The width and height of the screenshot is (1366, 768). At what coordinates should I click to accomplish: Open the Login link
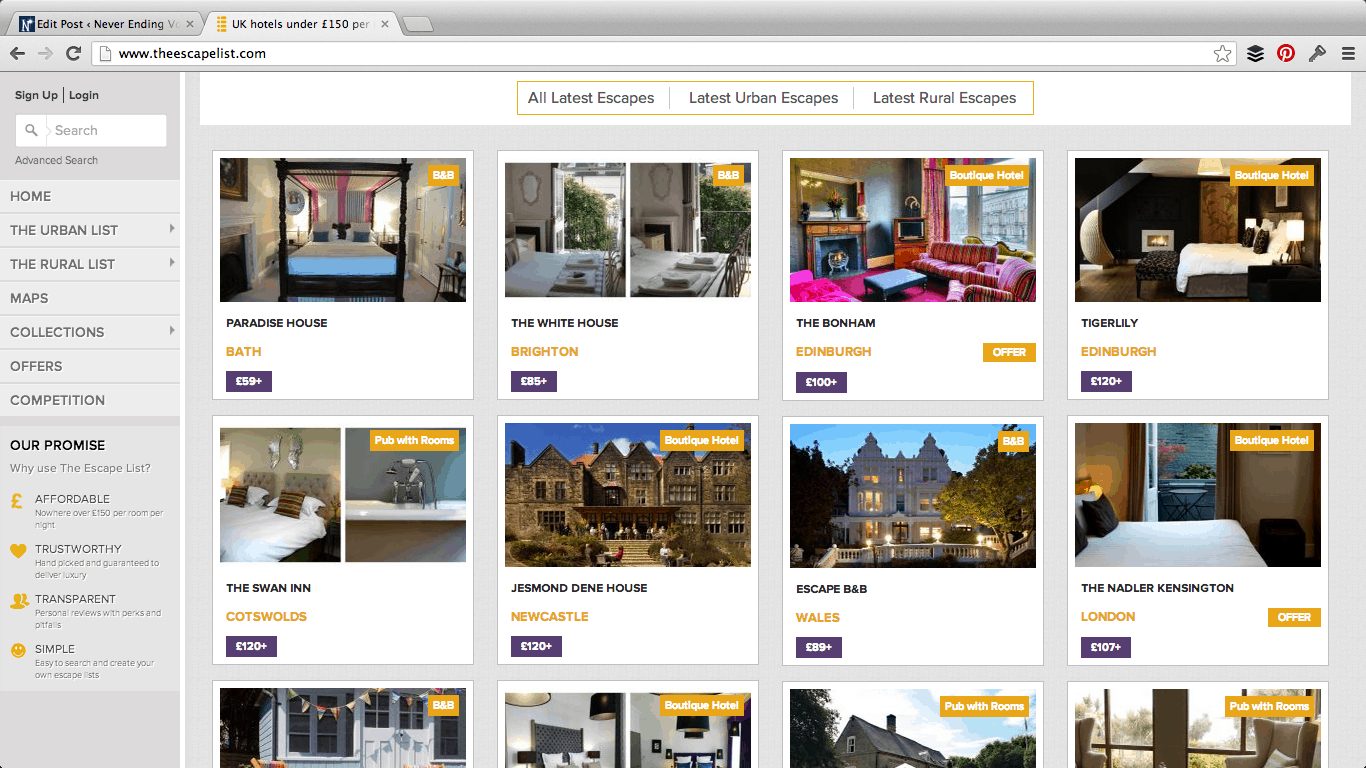pos(84,95)
